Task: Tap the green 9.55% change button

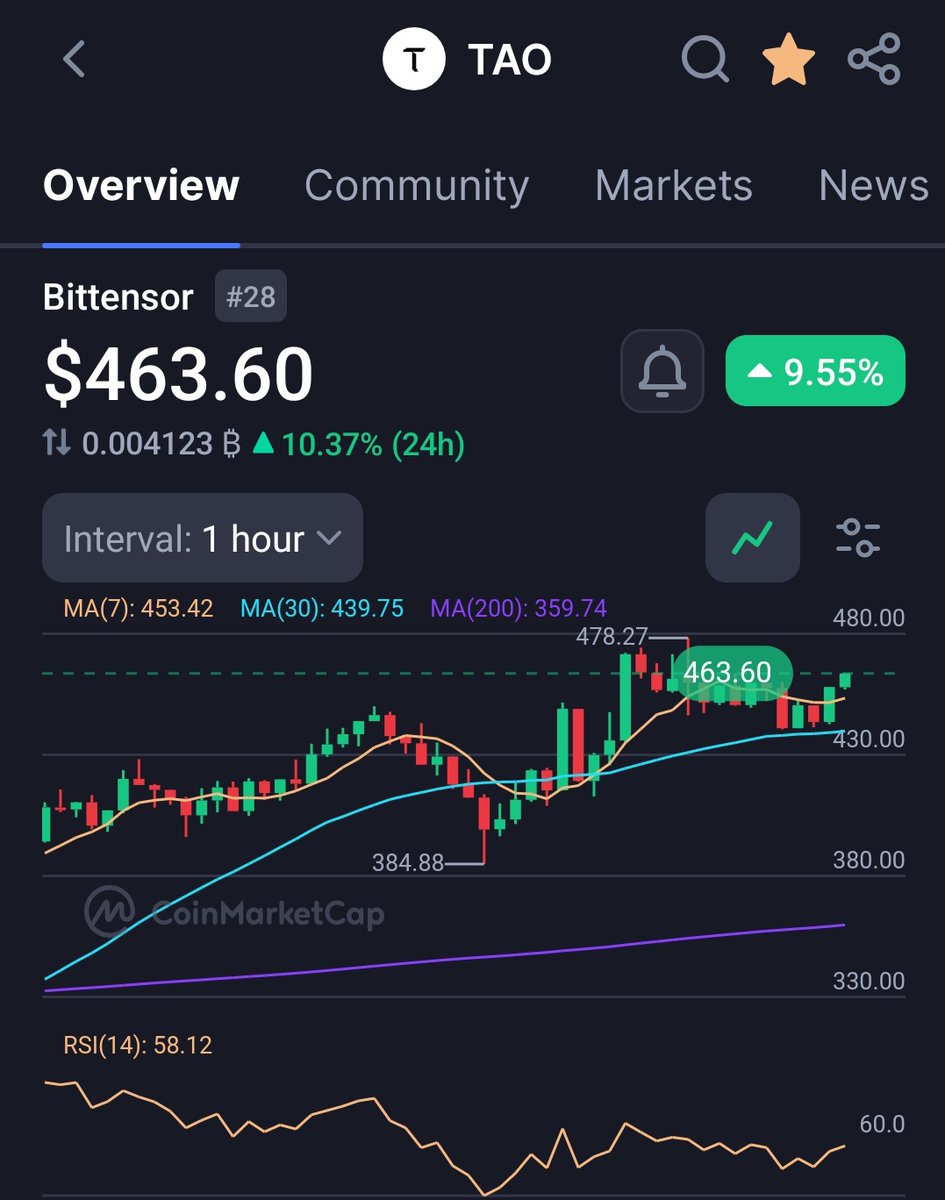Action: (x=816, y=371)
